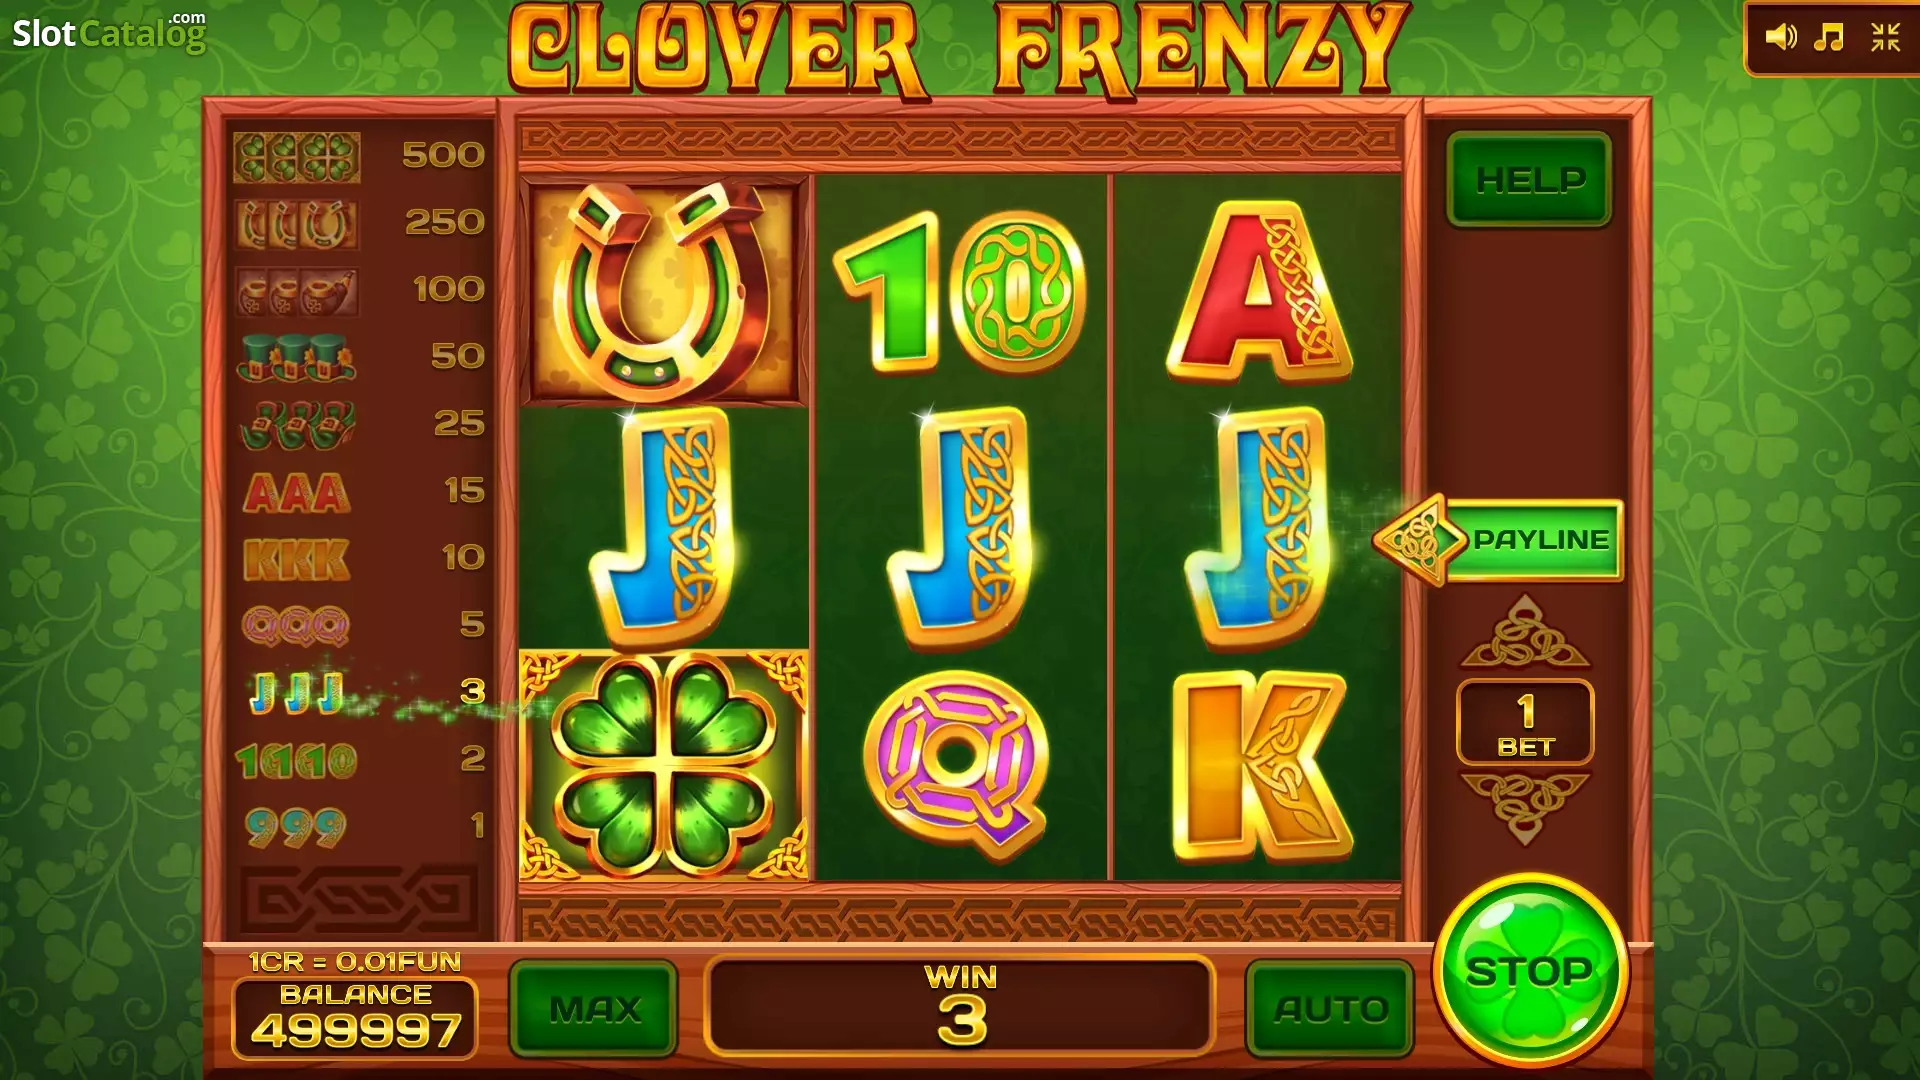Click the red A reel symbol

pyautogui.click(x=1258, y=292)
